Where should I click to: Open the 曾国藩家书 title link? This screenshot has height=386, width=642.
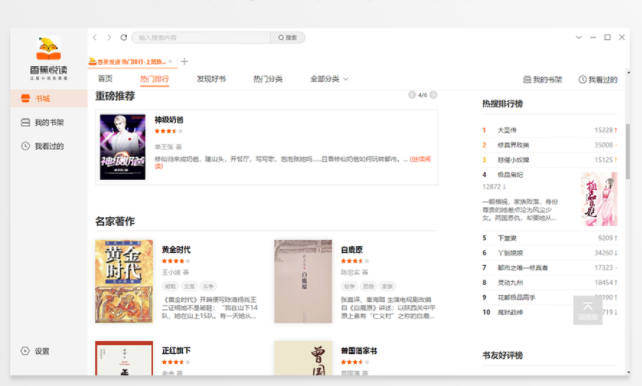[359, 350]
